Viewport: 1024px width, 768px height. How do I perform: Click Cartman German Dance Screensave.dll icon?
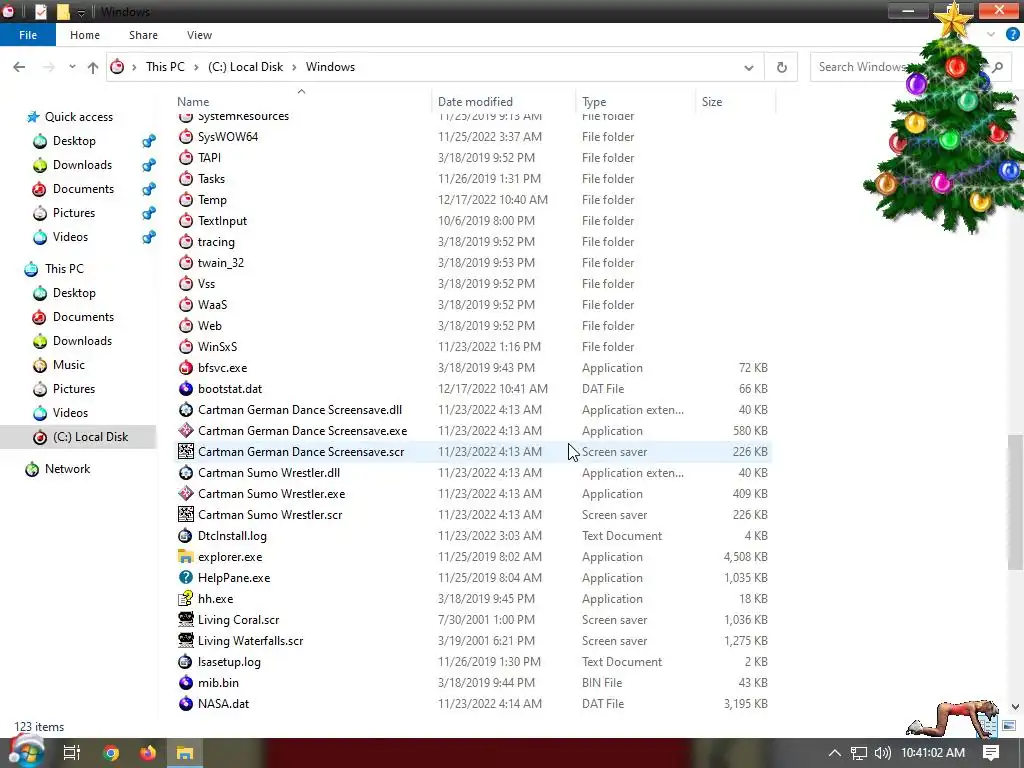pyautogui.click(x=186, y=409)
